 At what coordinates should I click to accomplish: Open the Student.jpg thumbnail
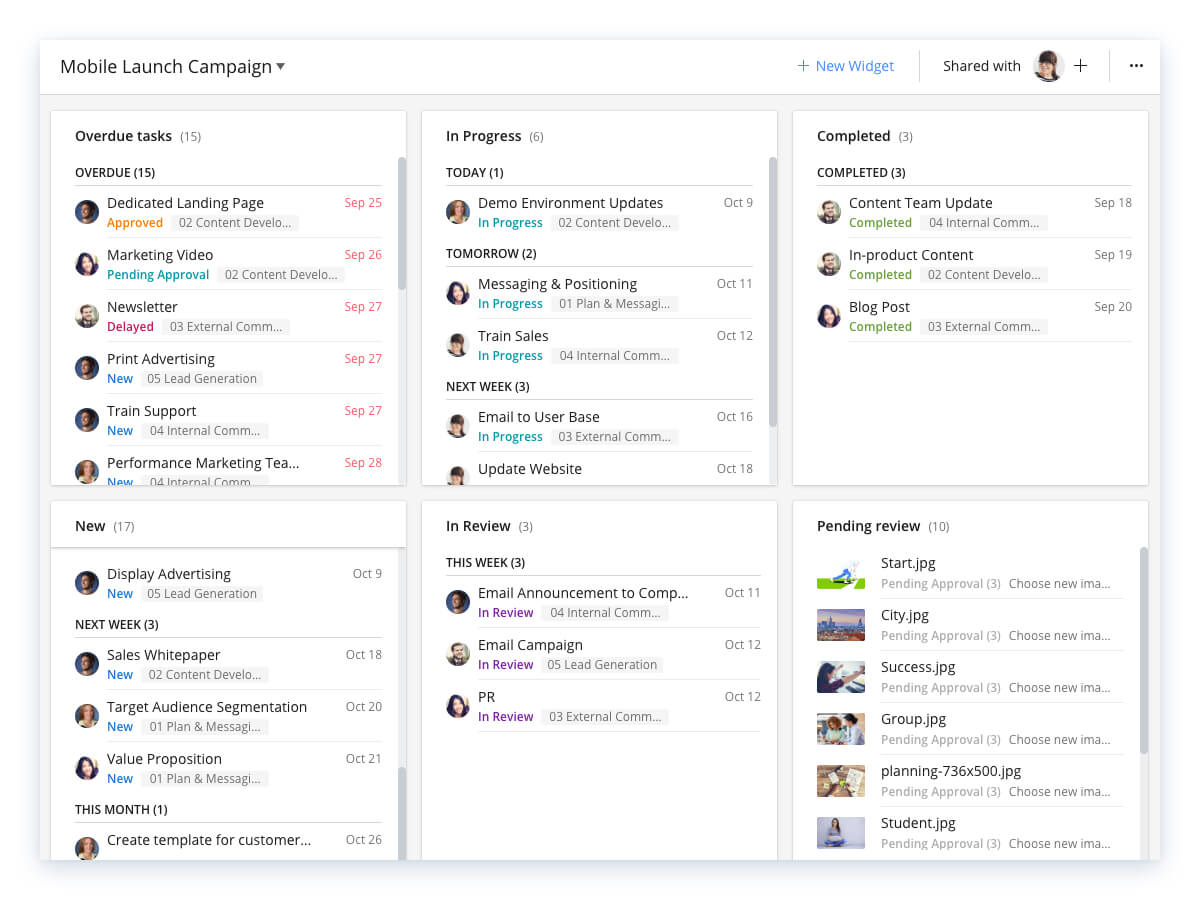click(x=841, y=833)
